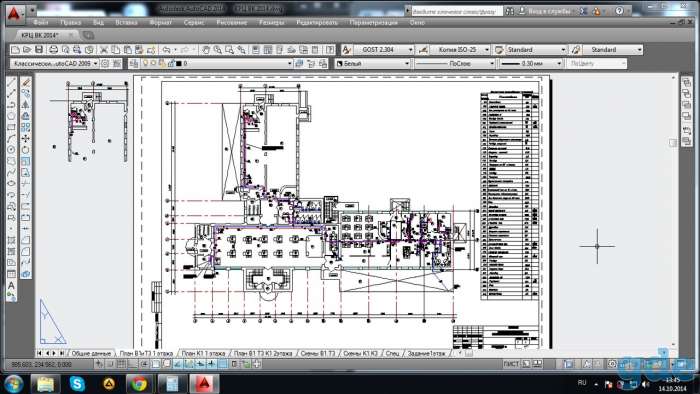Click the Text Style icon beside GOST 2.304

click(346, 50)
